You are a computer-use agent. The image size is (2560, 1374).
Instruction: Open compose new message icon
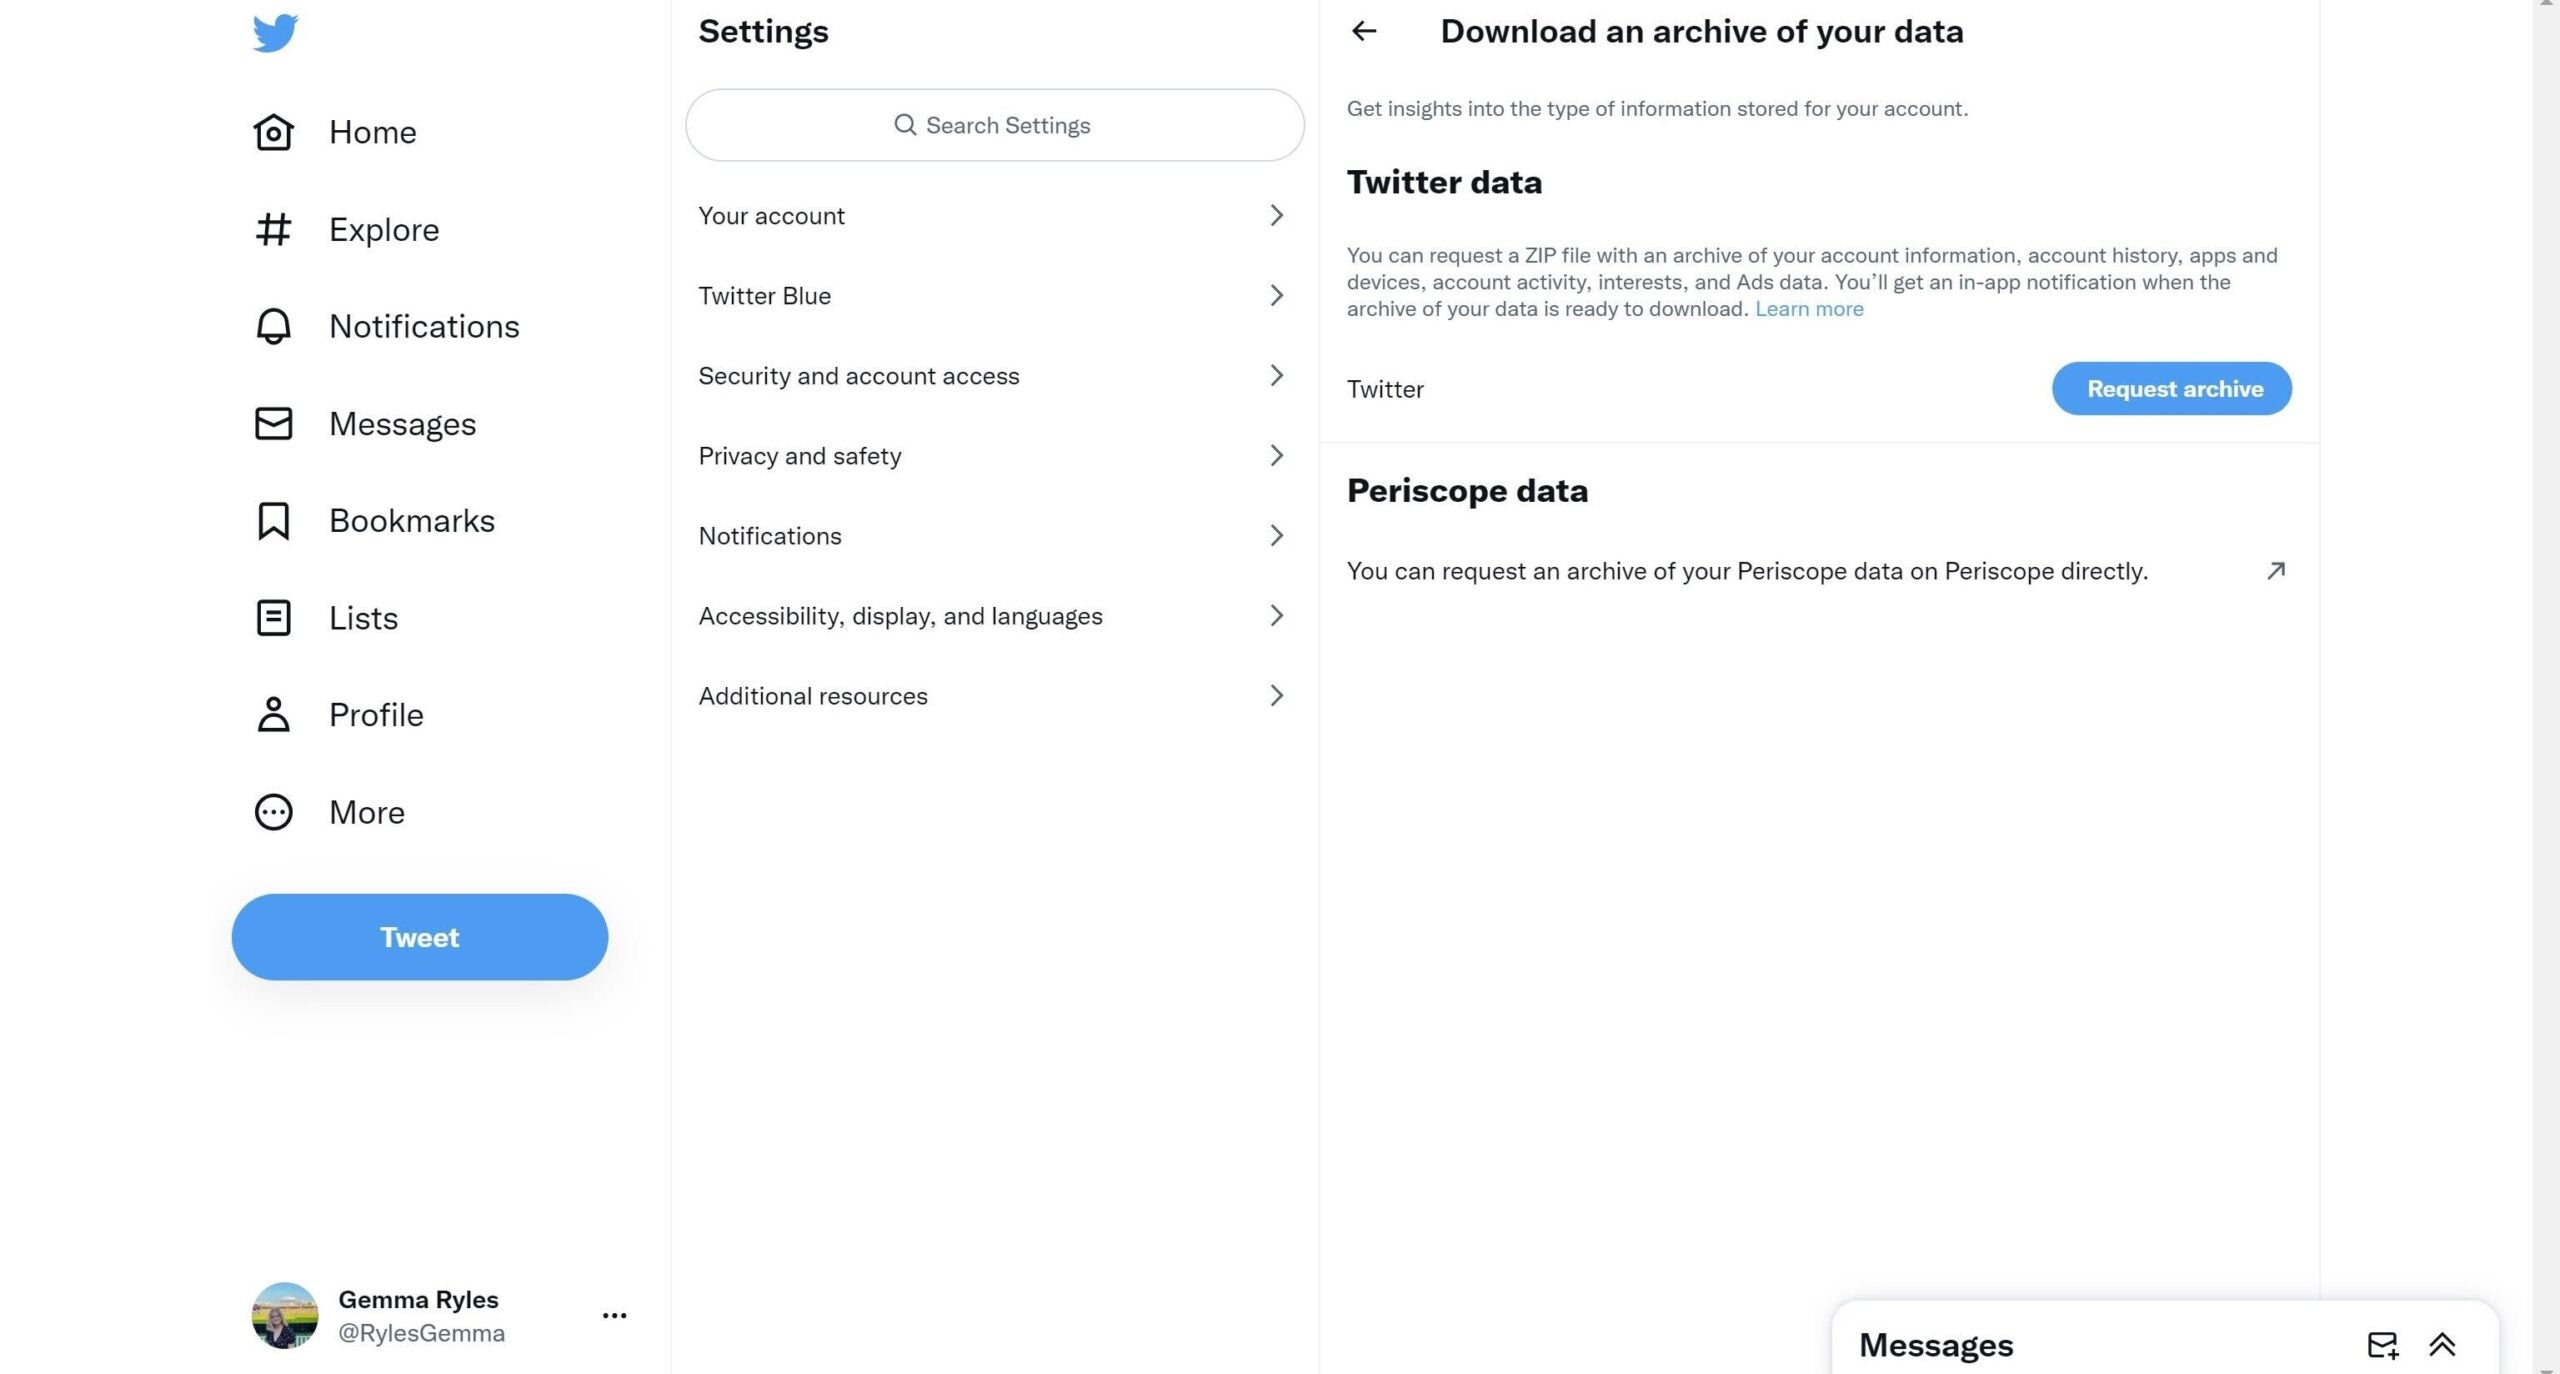click(x=2382, y=1340)
